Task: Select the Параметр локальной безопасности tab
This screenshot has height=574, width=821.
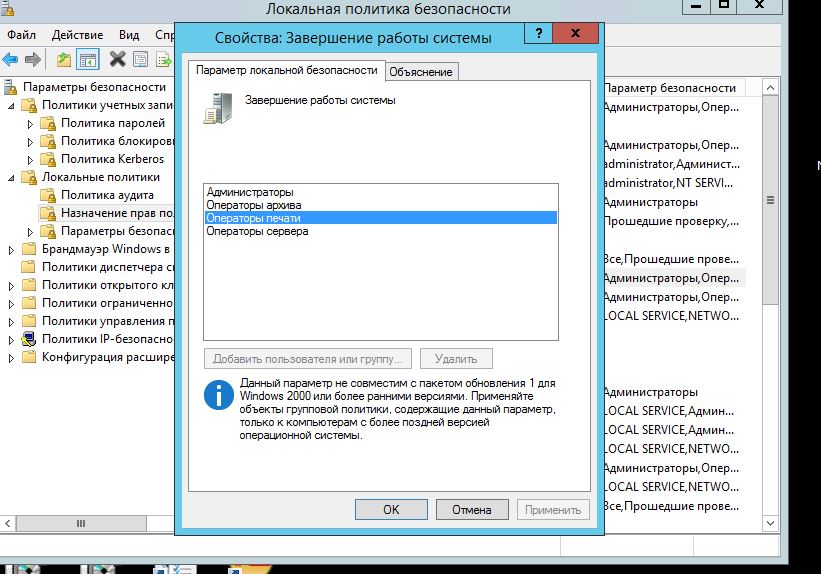Action: pyautogui.click(x=286, y=70)
